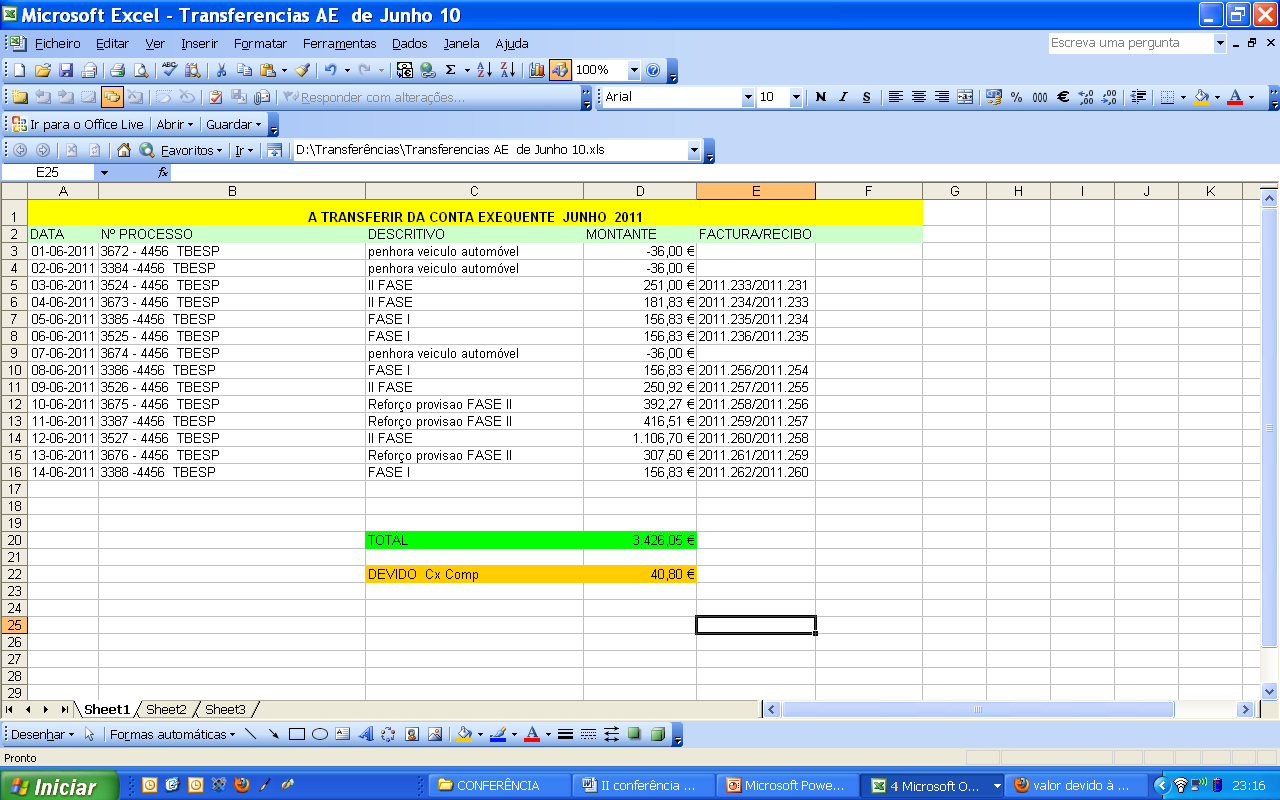Screen dimensions: 1280x800
Task: Apply percent style
Action: pyautogui.click(x=1016, y=97)
